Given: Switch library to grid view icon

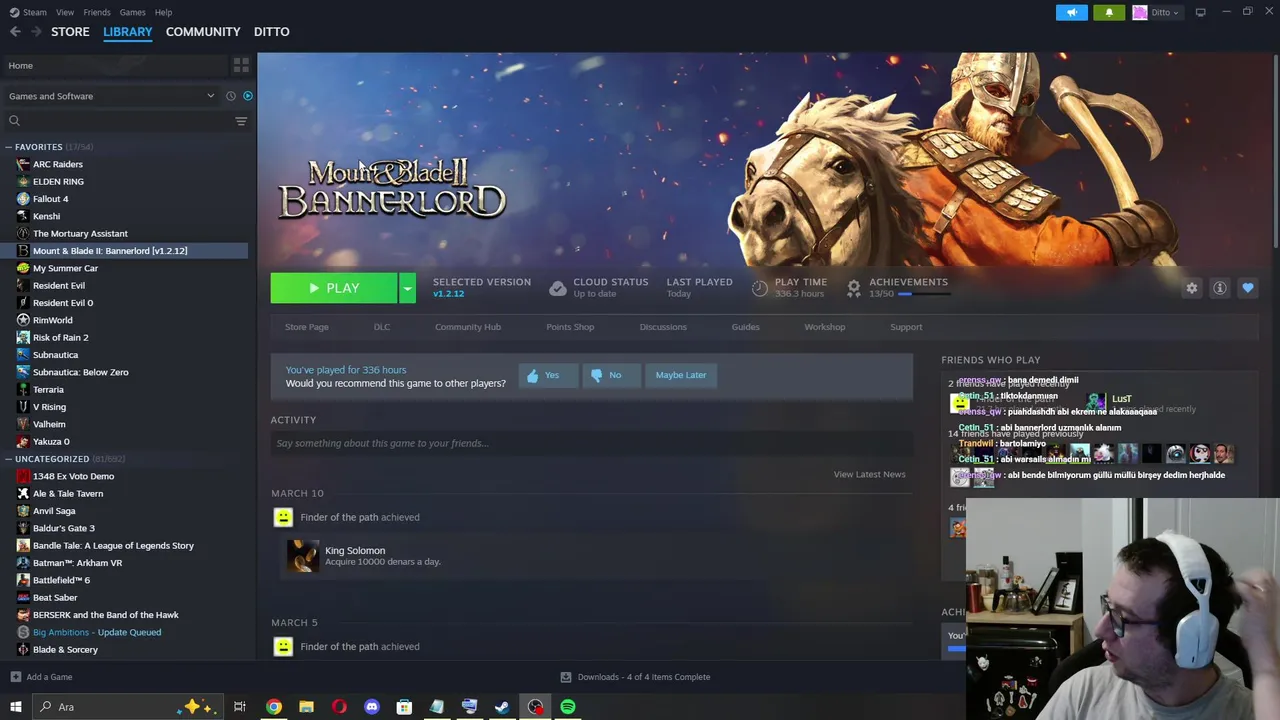Looking at the screenshot, I should pyautogui.click(x=241, y=65).
